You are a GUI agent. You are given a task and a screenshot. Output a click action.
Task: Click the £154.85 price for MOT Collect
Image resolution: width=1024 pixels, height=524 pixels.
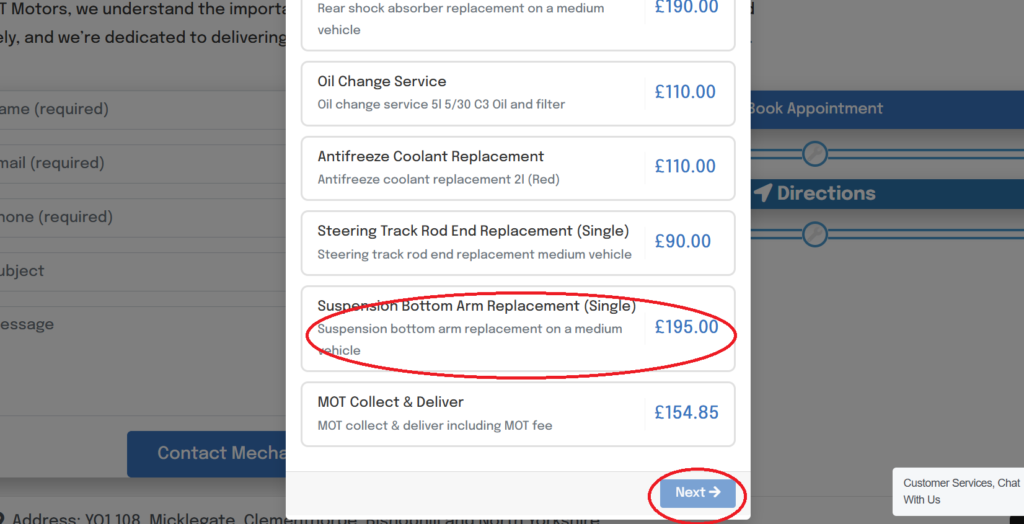686,412
